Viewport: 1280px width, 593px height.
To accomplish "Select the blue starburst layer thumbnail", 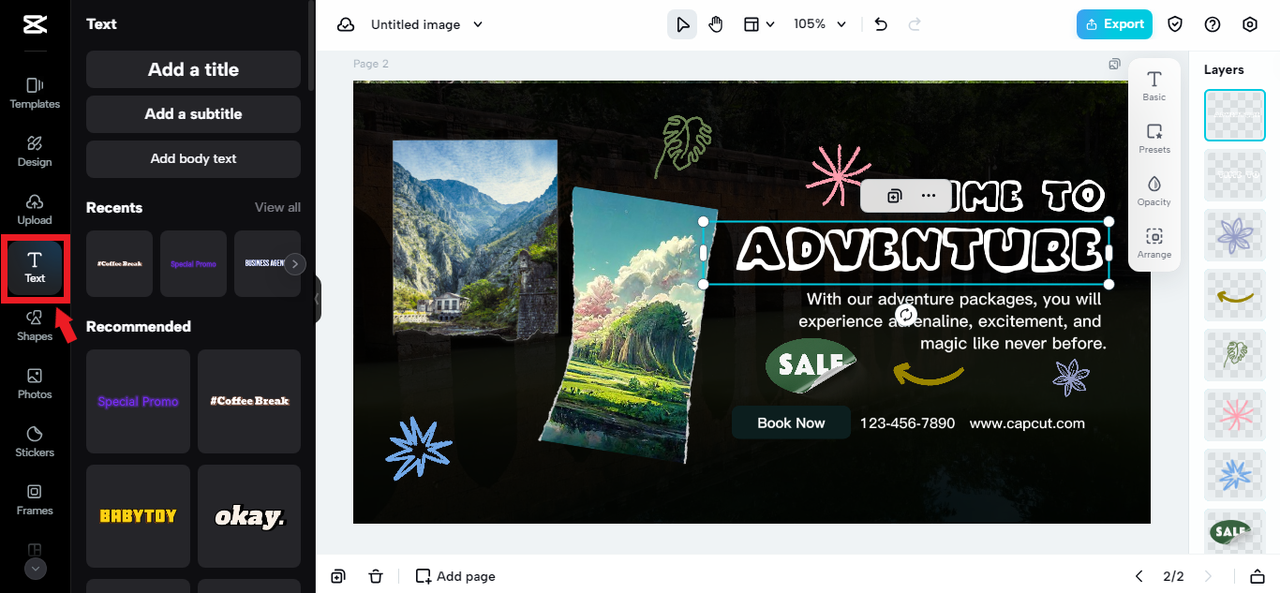I will [x=1235, y=475].
